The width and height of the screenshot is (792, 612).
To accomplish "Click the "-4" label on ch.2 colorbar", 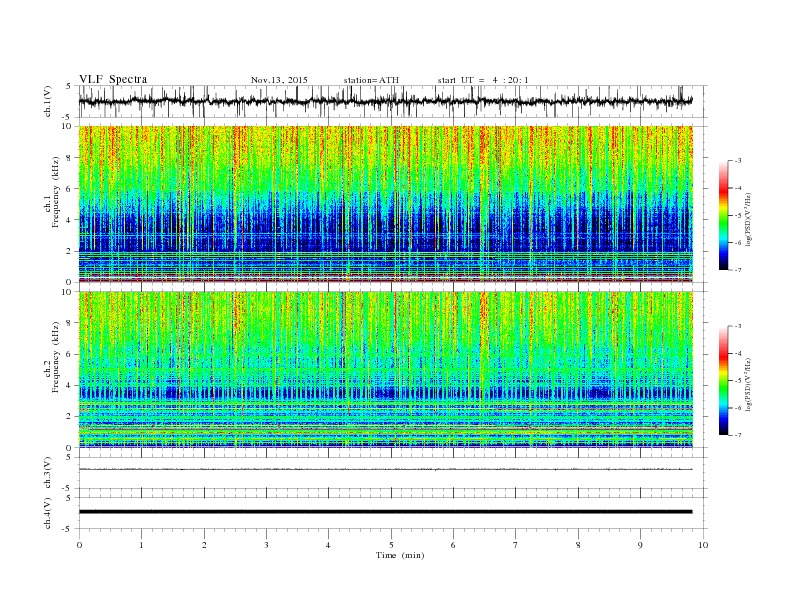I will tap(738, 353).
